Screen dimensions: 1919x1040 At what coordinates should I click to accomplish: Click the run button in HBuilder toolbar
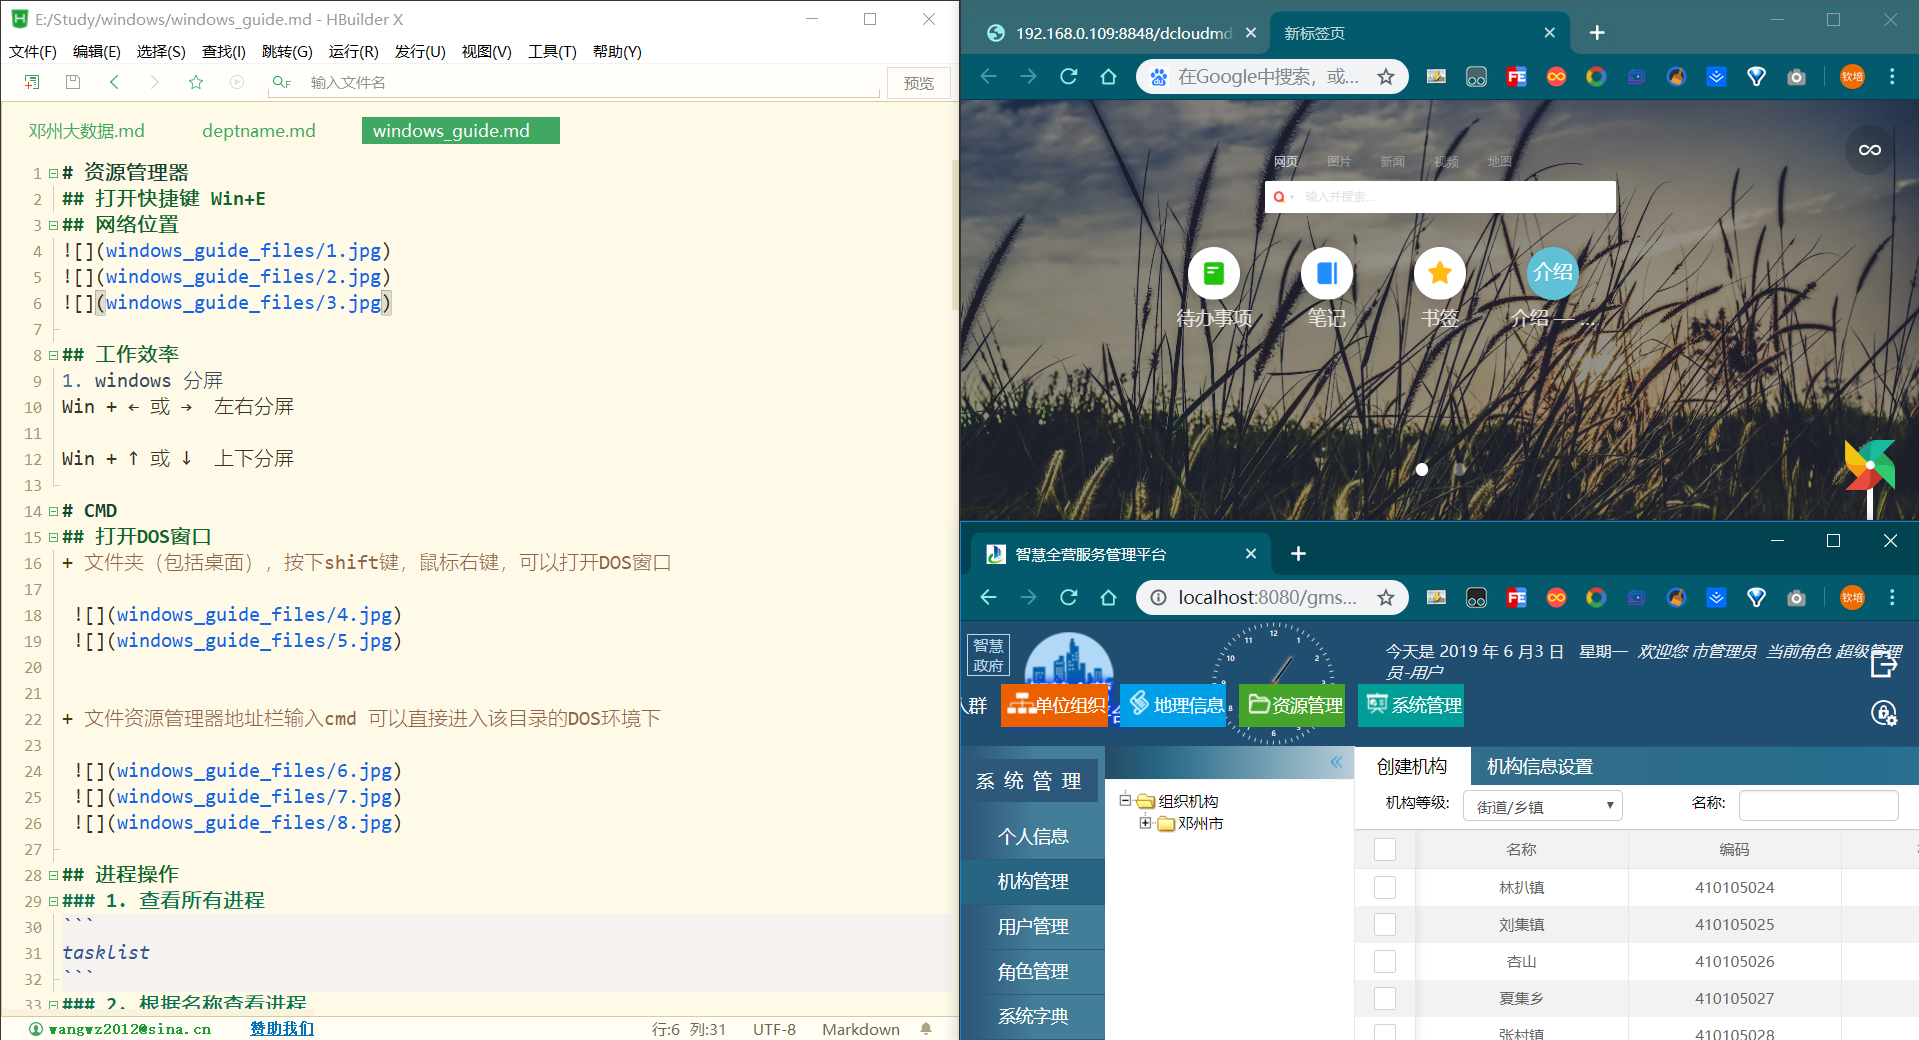(x=237, y=82)
